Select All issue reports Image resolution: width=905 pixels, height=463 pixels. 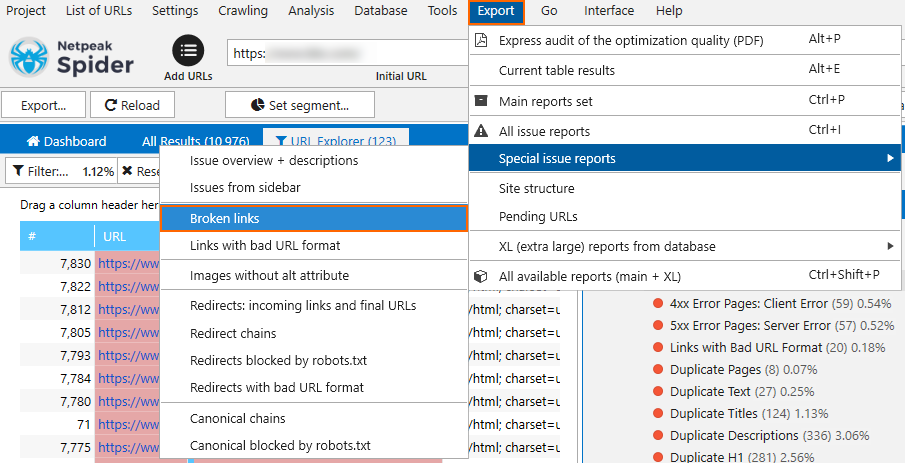click(685, 131)
